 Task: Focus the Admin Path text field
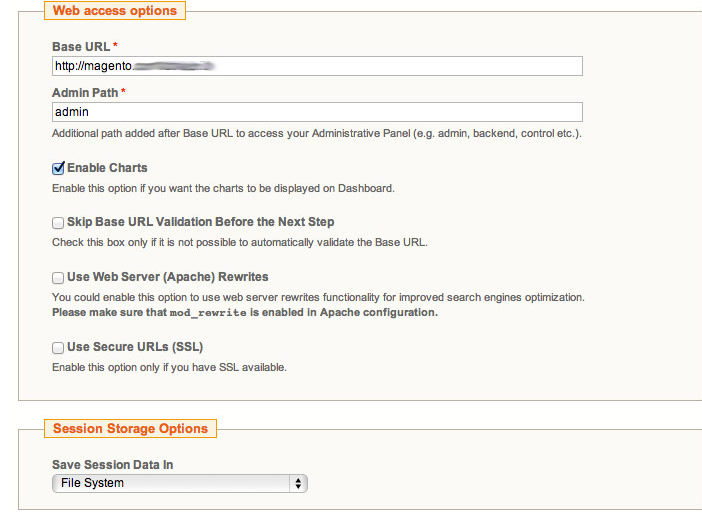tap(317, 112)
